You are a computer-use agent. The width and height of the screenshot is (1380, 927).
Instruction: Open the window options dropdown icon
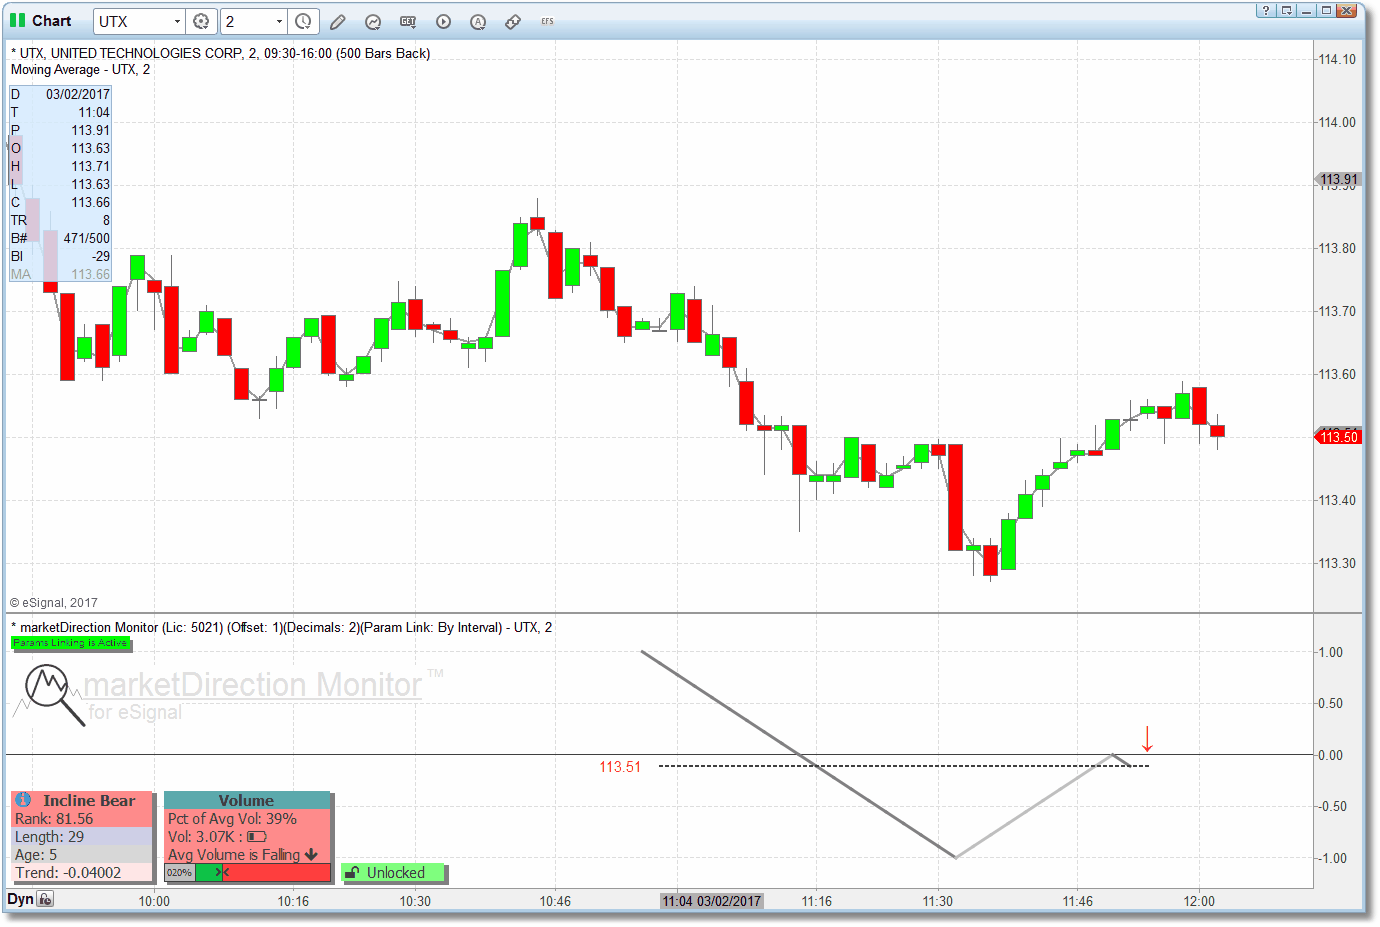1287,10
